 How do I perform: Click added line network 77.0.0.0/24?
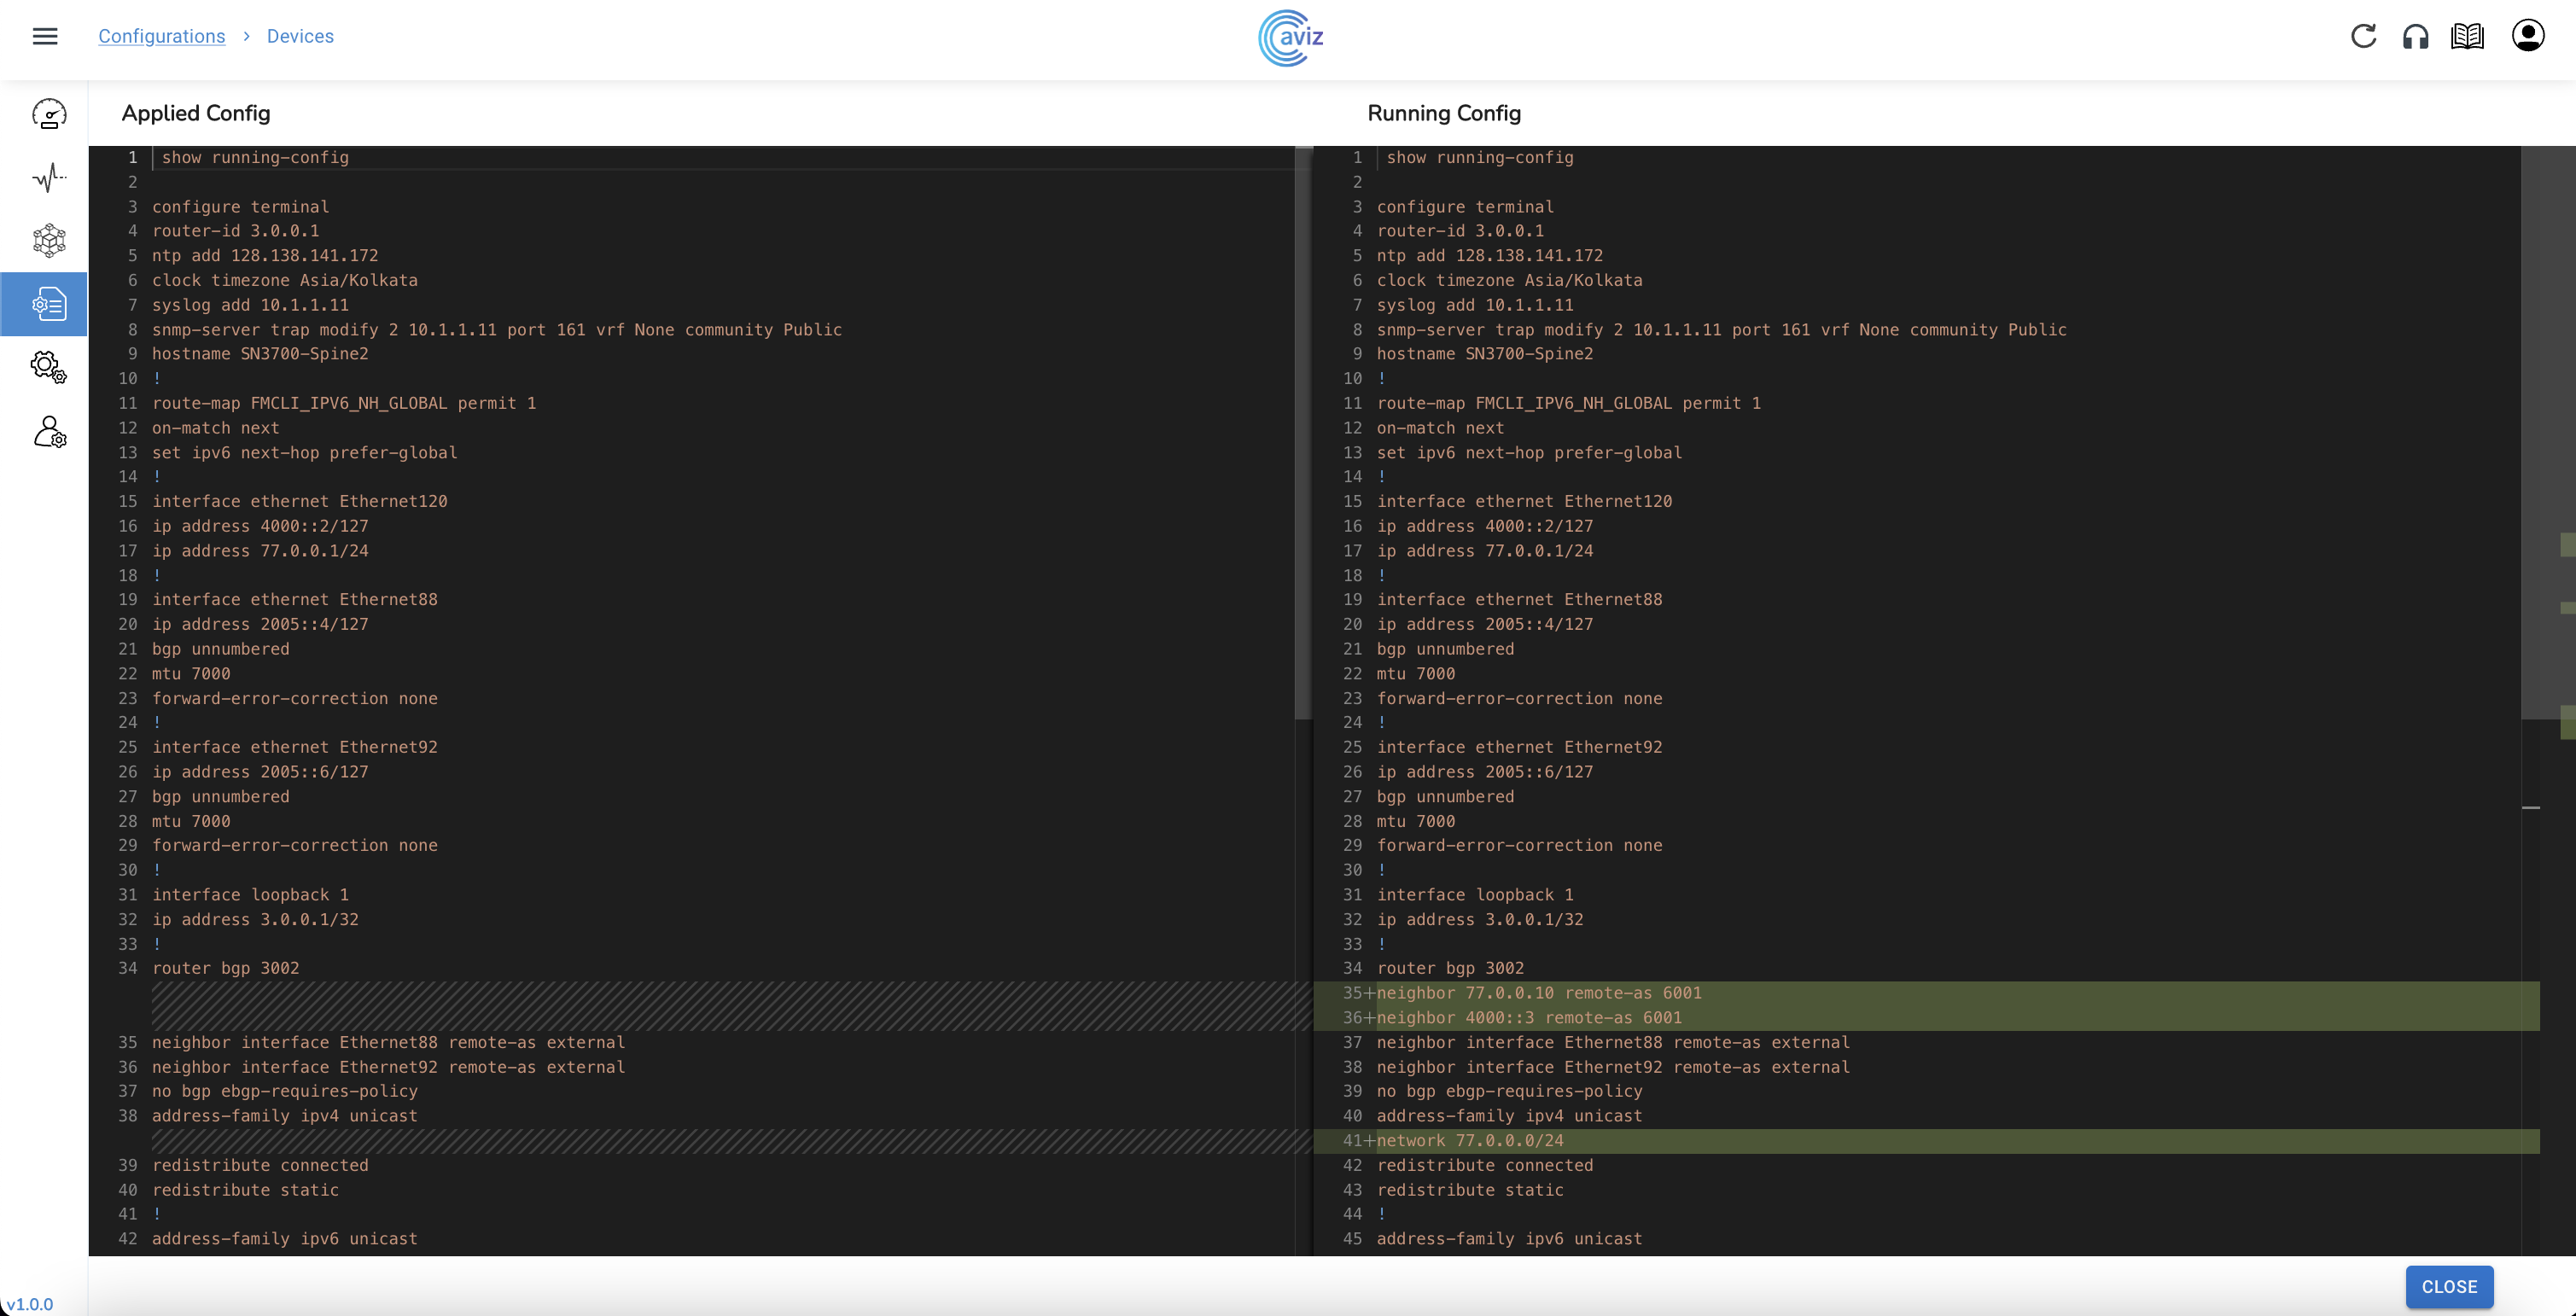click(x=1469, y=1141)
